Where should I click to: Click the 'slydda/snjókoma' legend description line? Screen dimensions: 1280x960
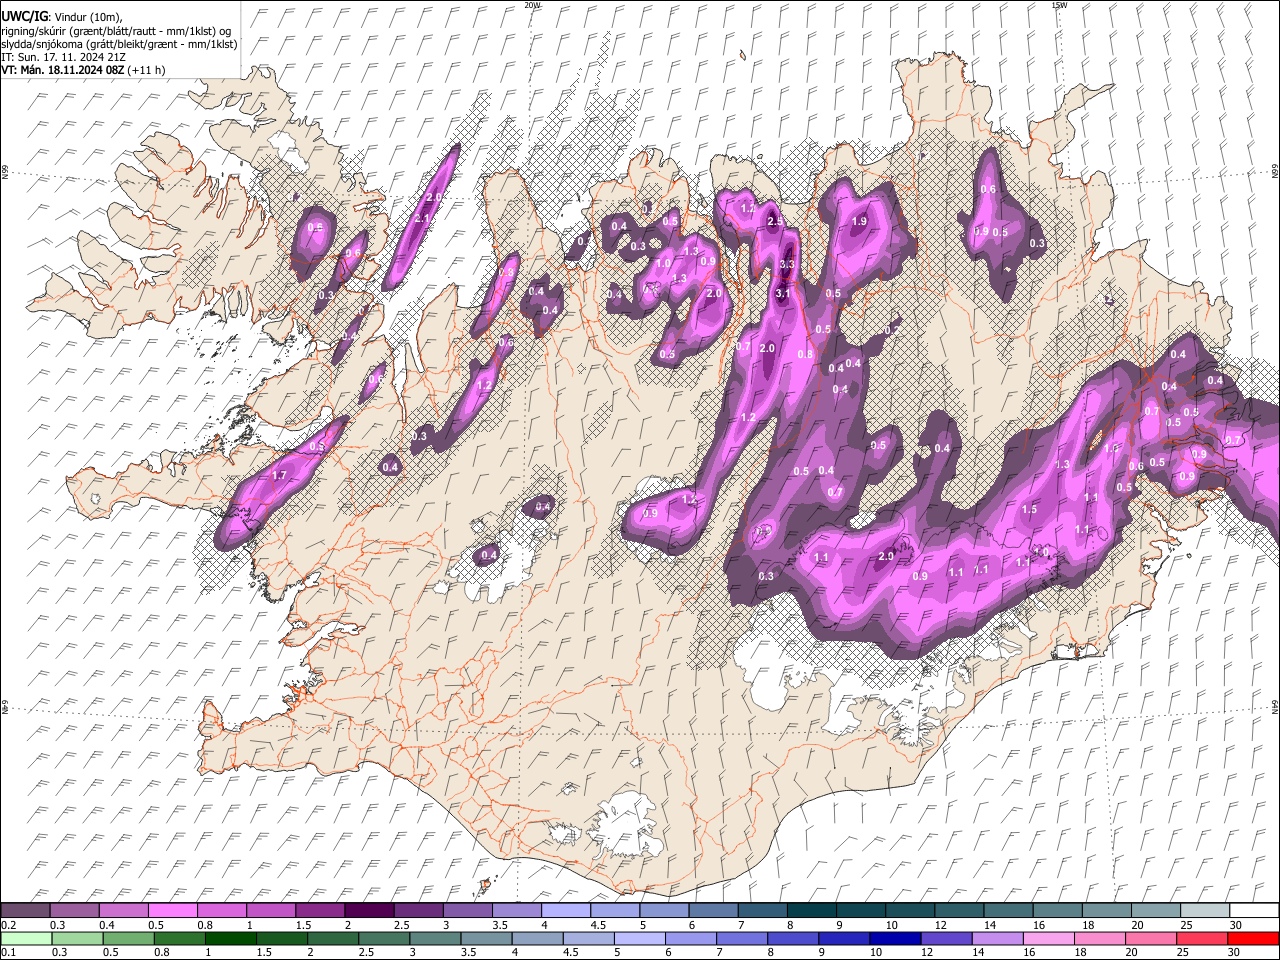point(119,44)
